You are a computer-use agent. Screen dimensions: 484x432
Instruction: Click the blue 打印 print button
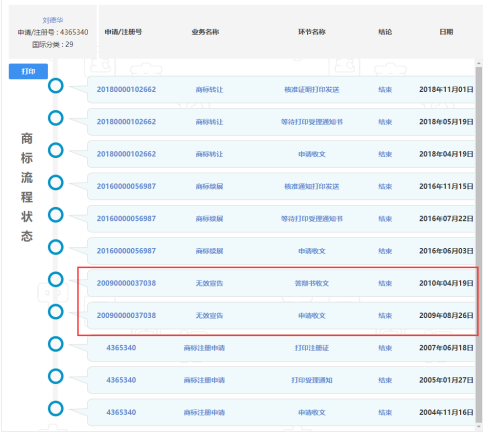point(28,71)
